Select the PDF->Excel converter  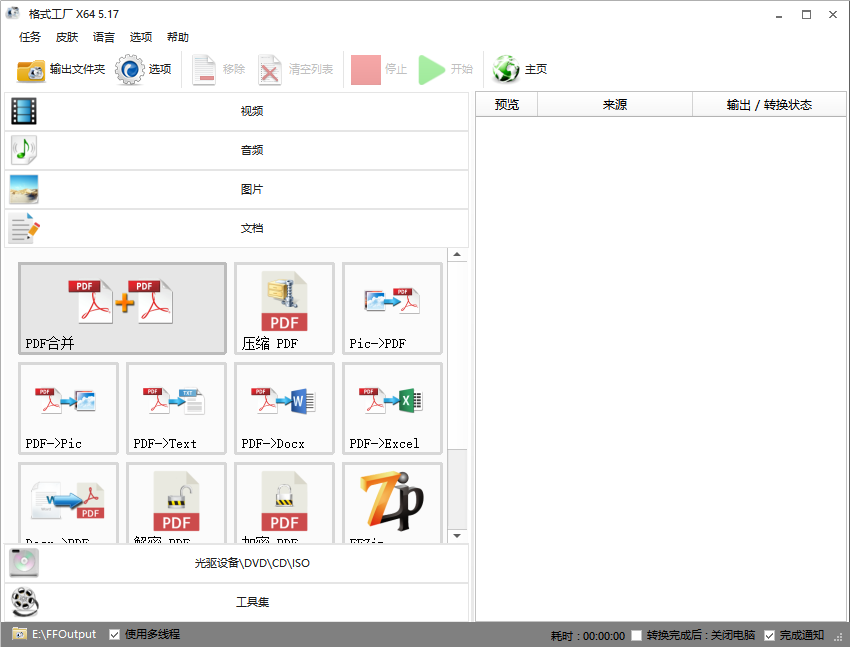tap(392, 408)
